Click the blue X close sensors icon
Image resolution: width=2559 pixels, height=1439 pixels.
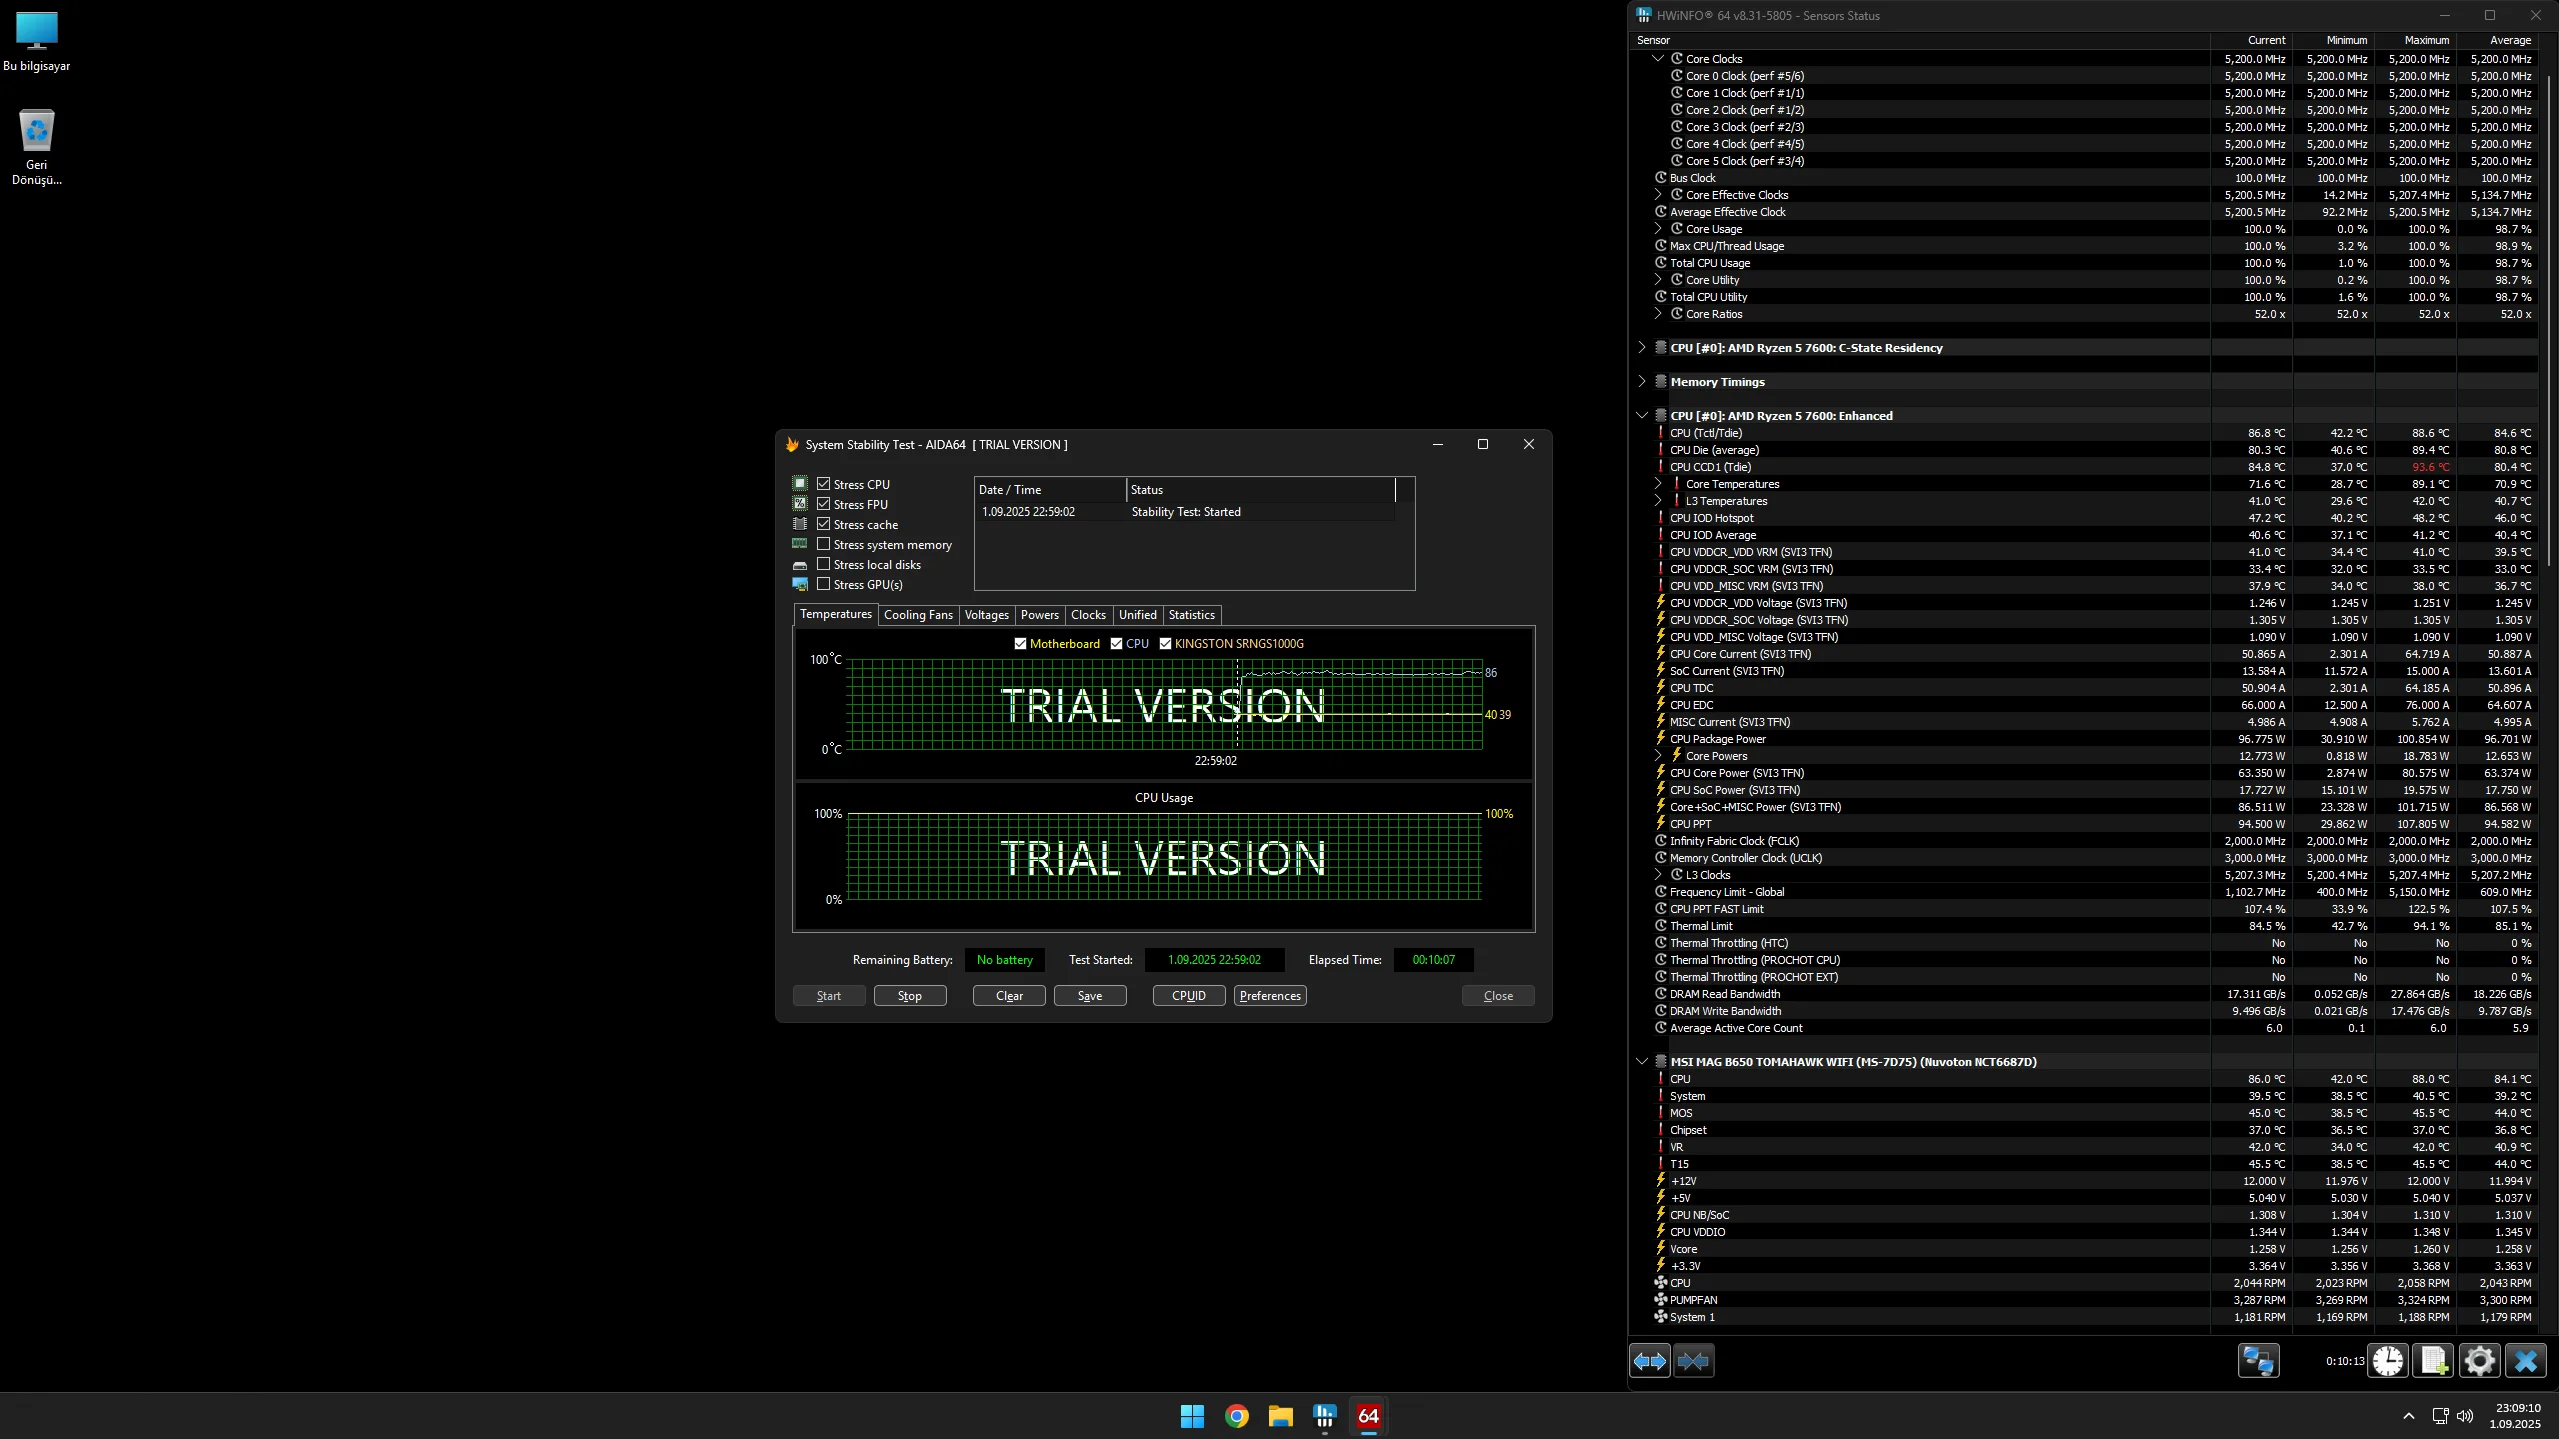tap(2525, 1361)
